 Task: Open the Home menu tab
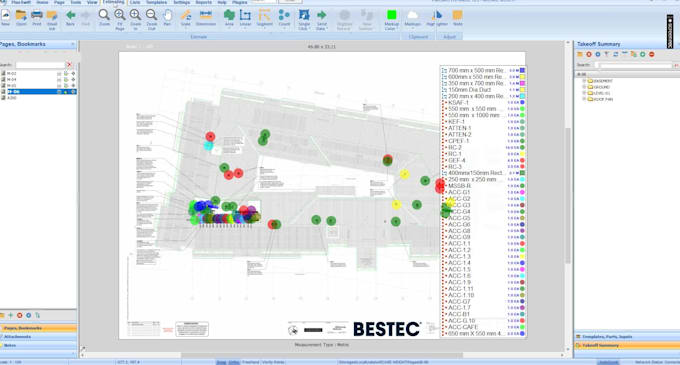coord(42,2)
